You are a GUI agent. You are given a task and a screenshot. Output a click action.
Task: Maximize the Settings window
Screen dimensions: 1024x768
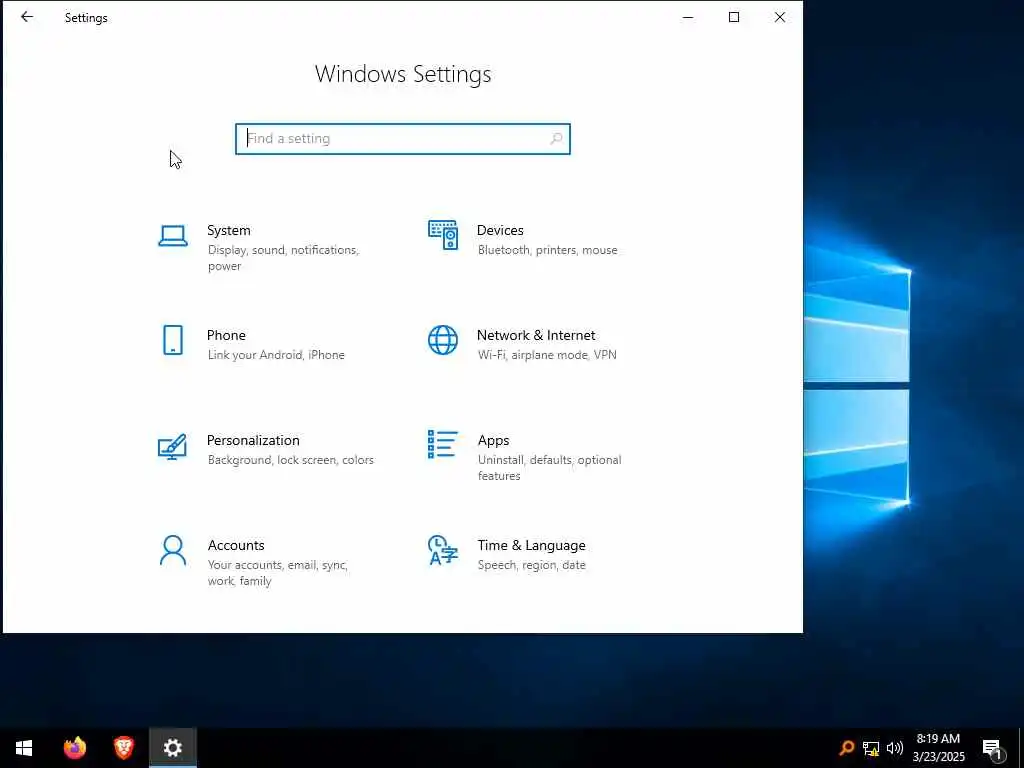(x=734, y=17)
